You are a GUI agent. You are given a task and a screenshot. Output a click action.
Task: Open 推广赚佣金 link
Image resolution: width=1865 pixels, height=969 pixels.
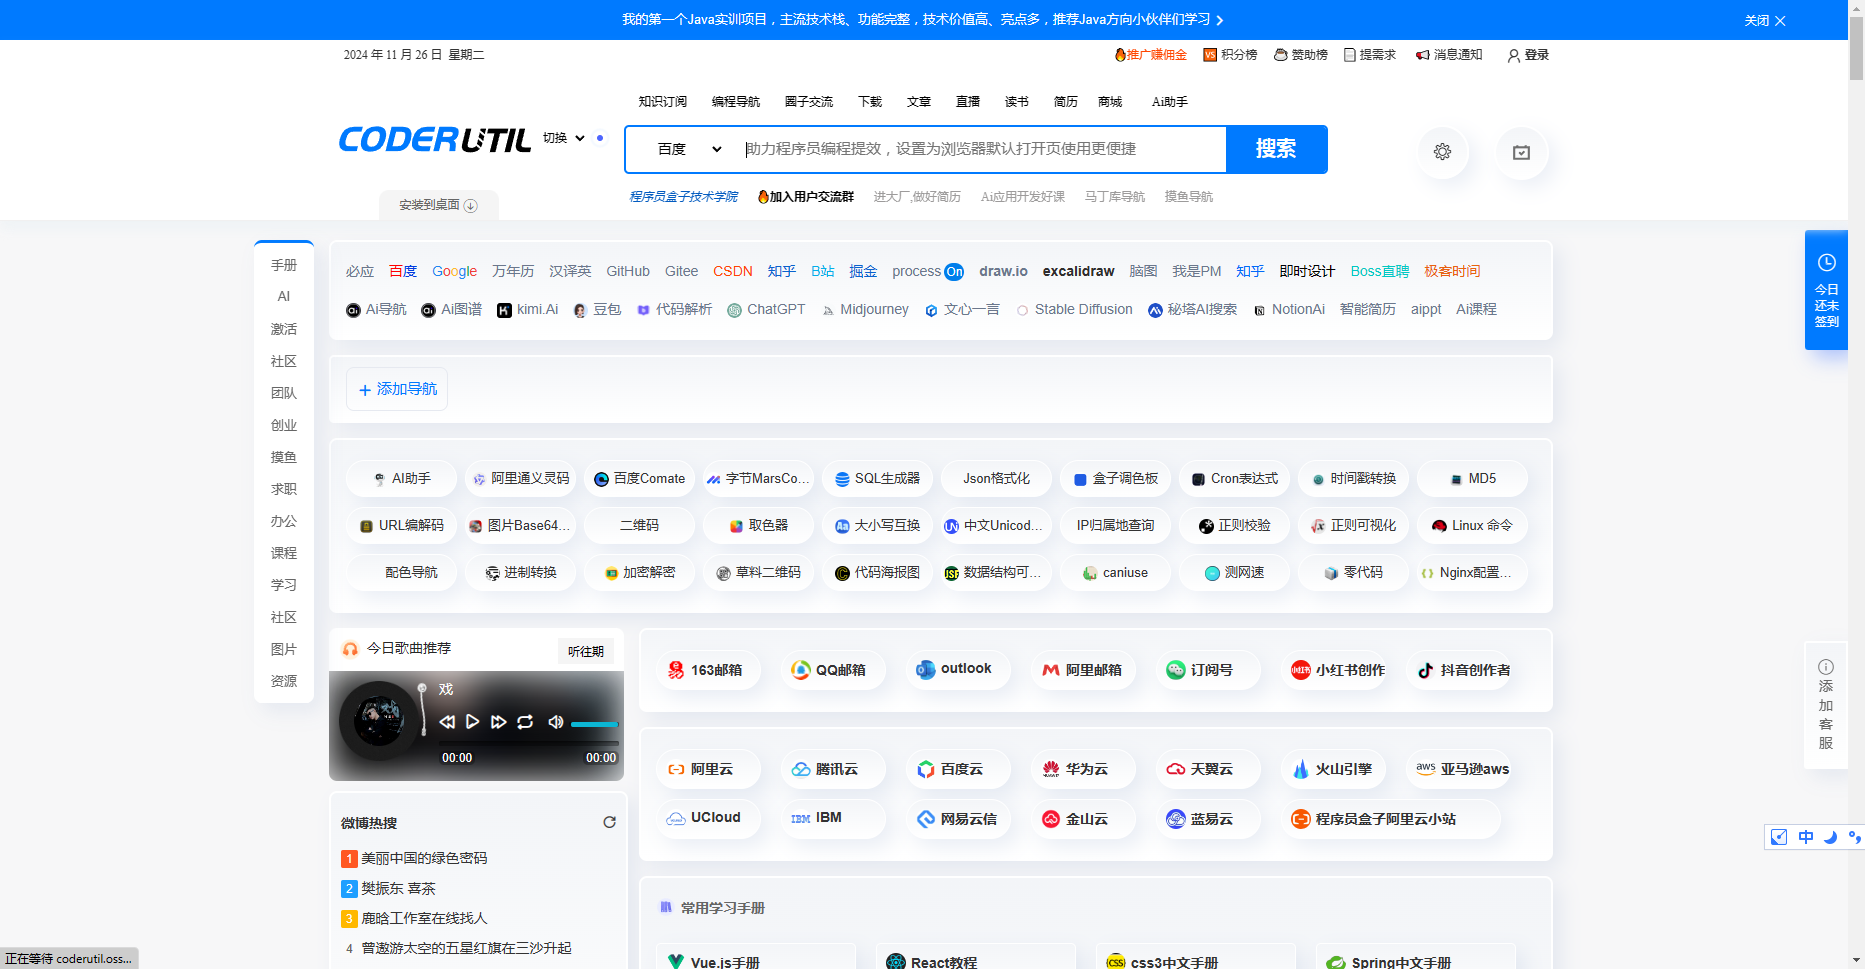coord(1150,55)
